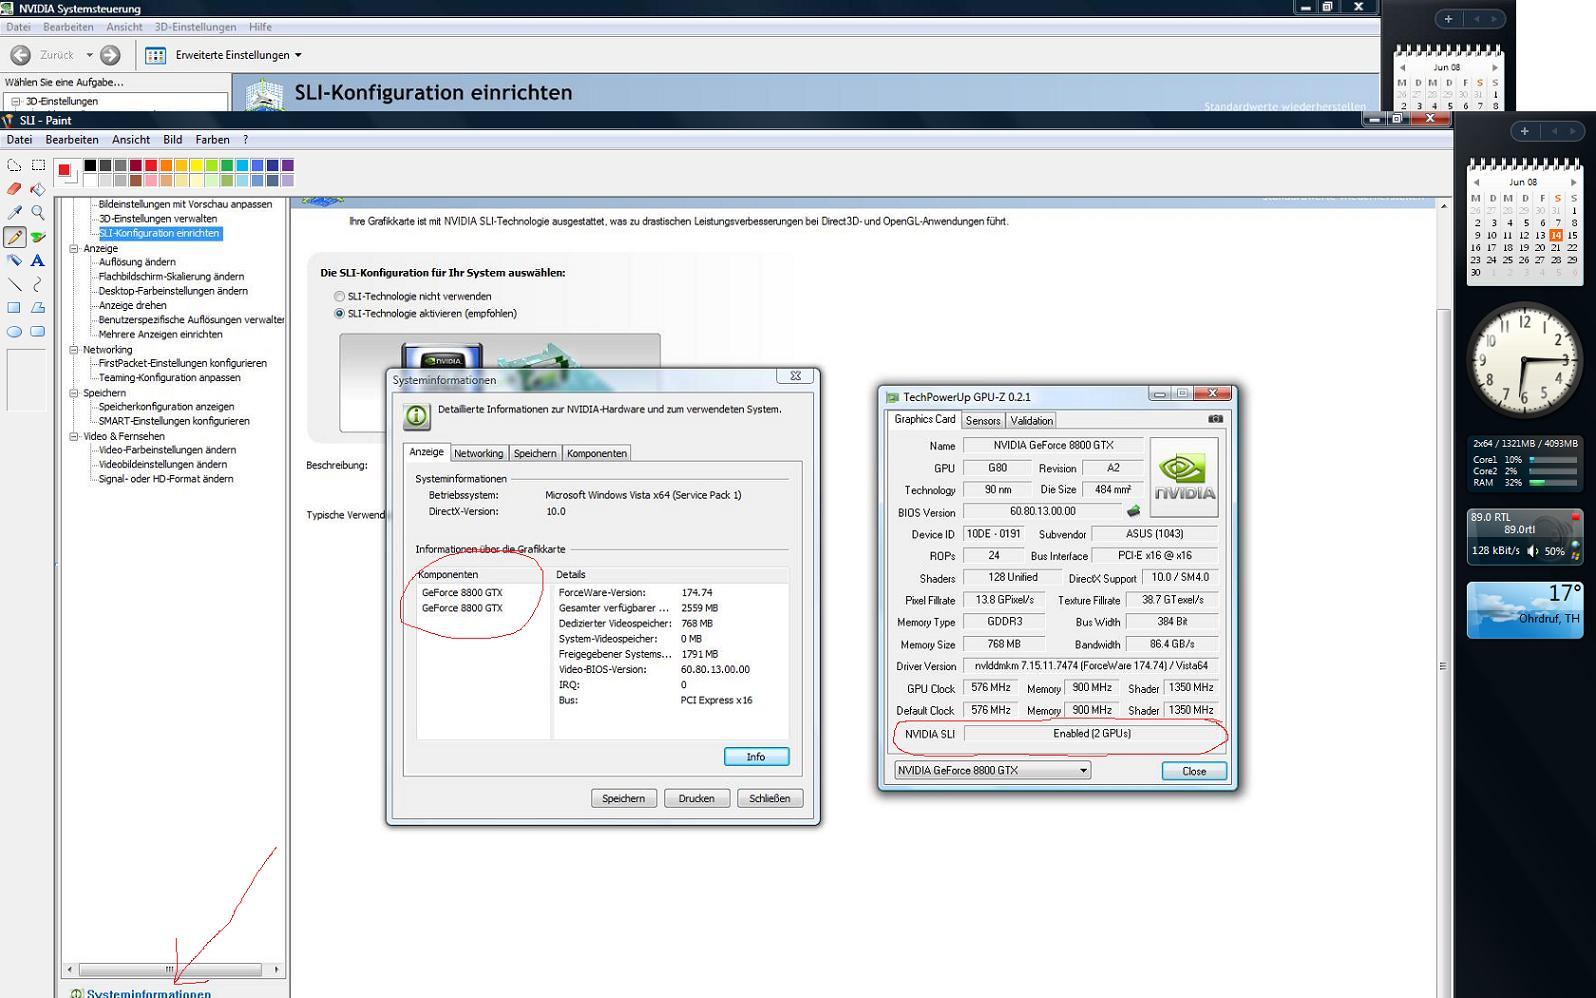Viewport: 1596px width, 998px height.
Task: Pick the yellow color swatch in Paint
Action: coord(196,166)
